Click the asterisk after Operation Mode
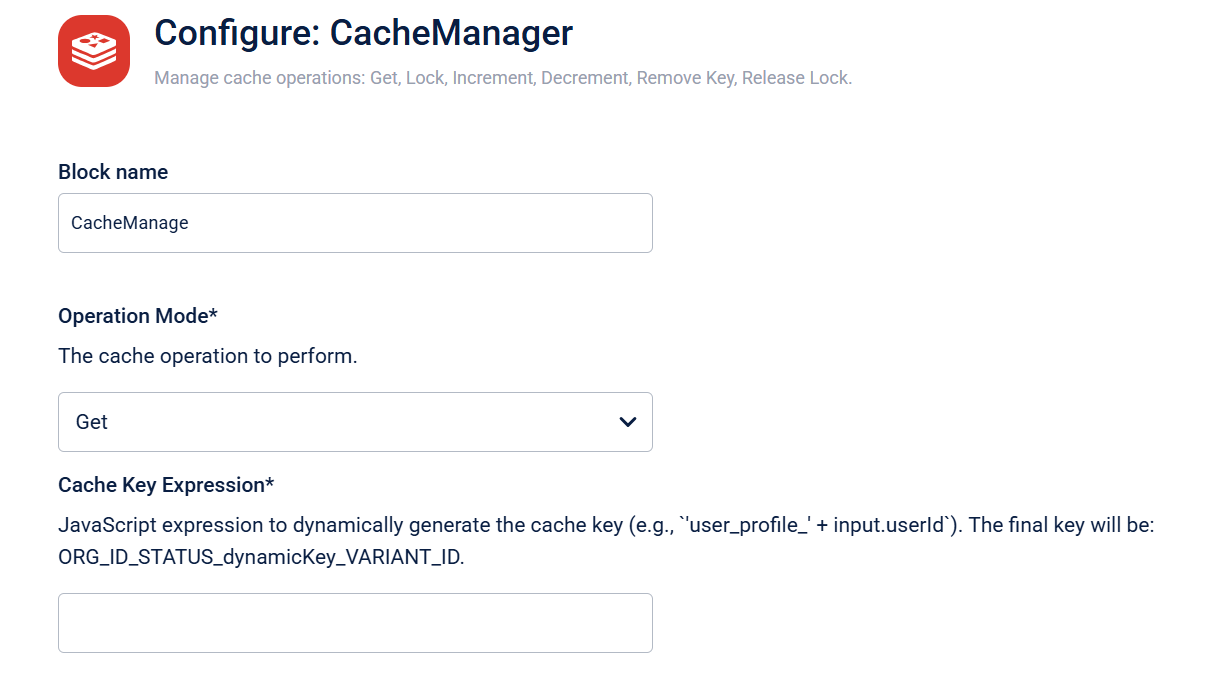Screen dimensions: 1224x682 pyautogui.click(x=213, y=314)
